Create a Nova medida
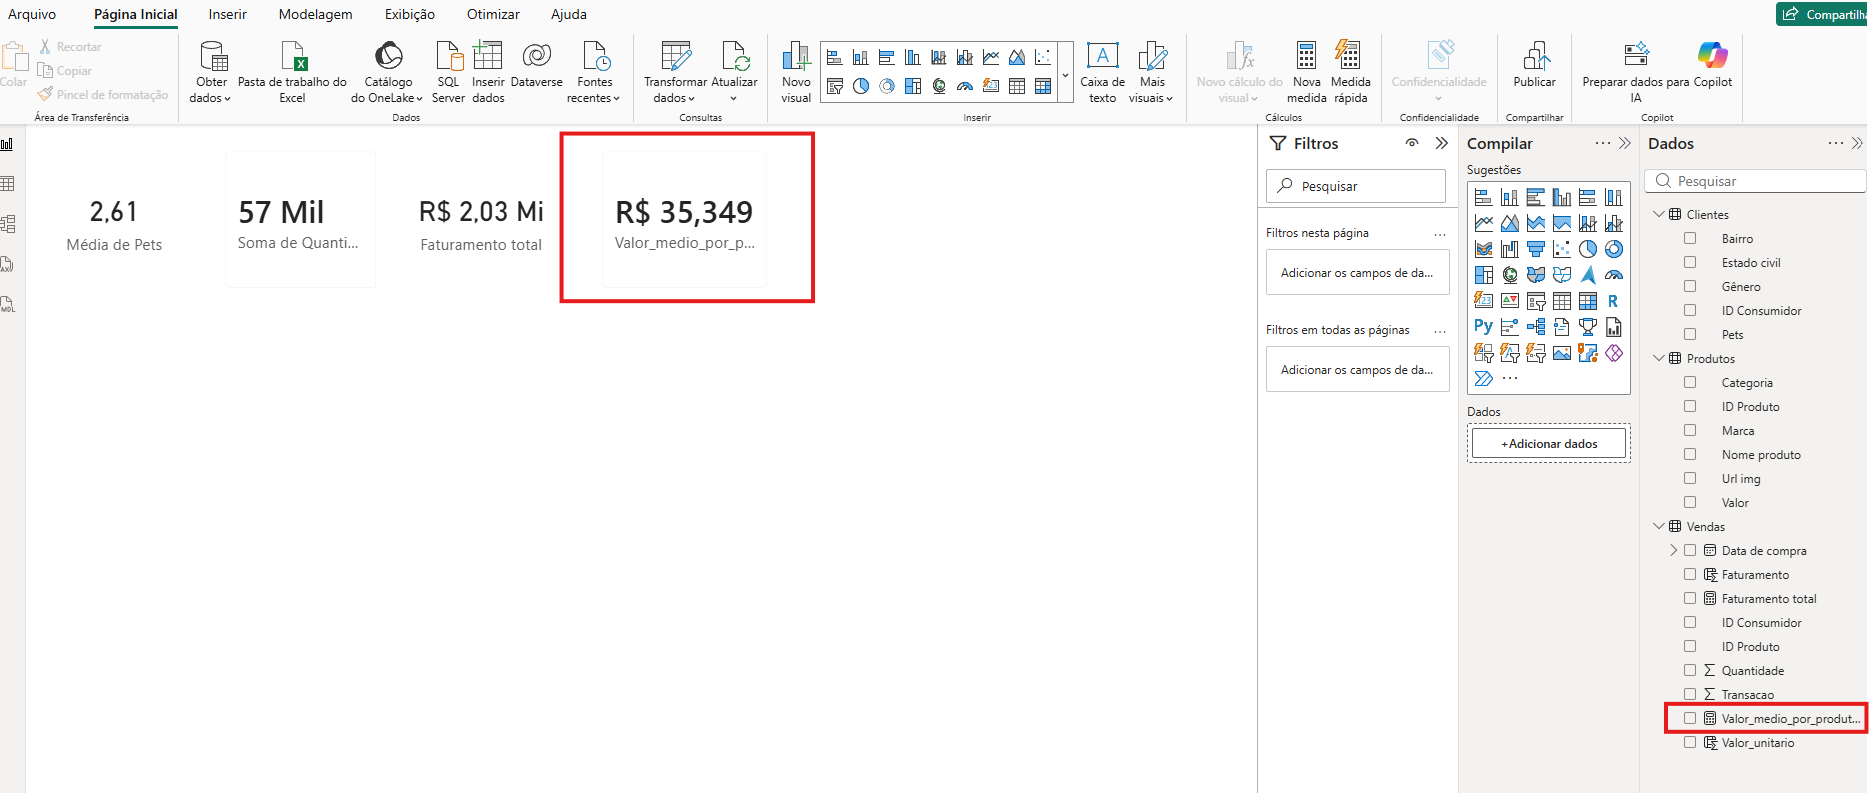Image resolution: width=1869 pixels, height=793 pixels. pyautogui.click(x=1306, y=72)
